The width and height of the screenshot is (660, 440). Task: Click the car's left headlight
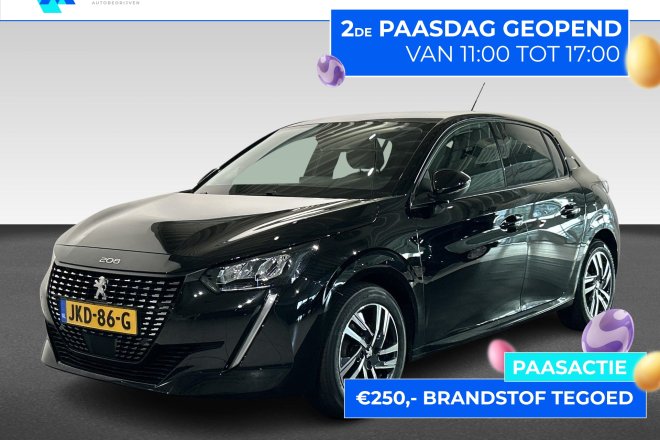point(250,269)
